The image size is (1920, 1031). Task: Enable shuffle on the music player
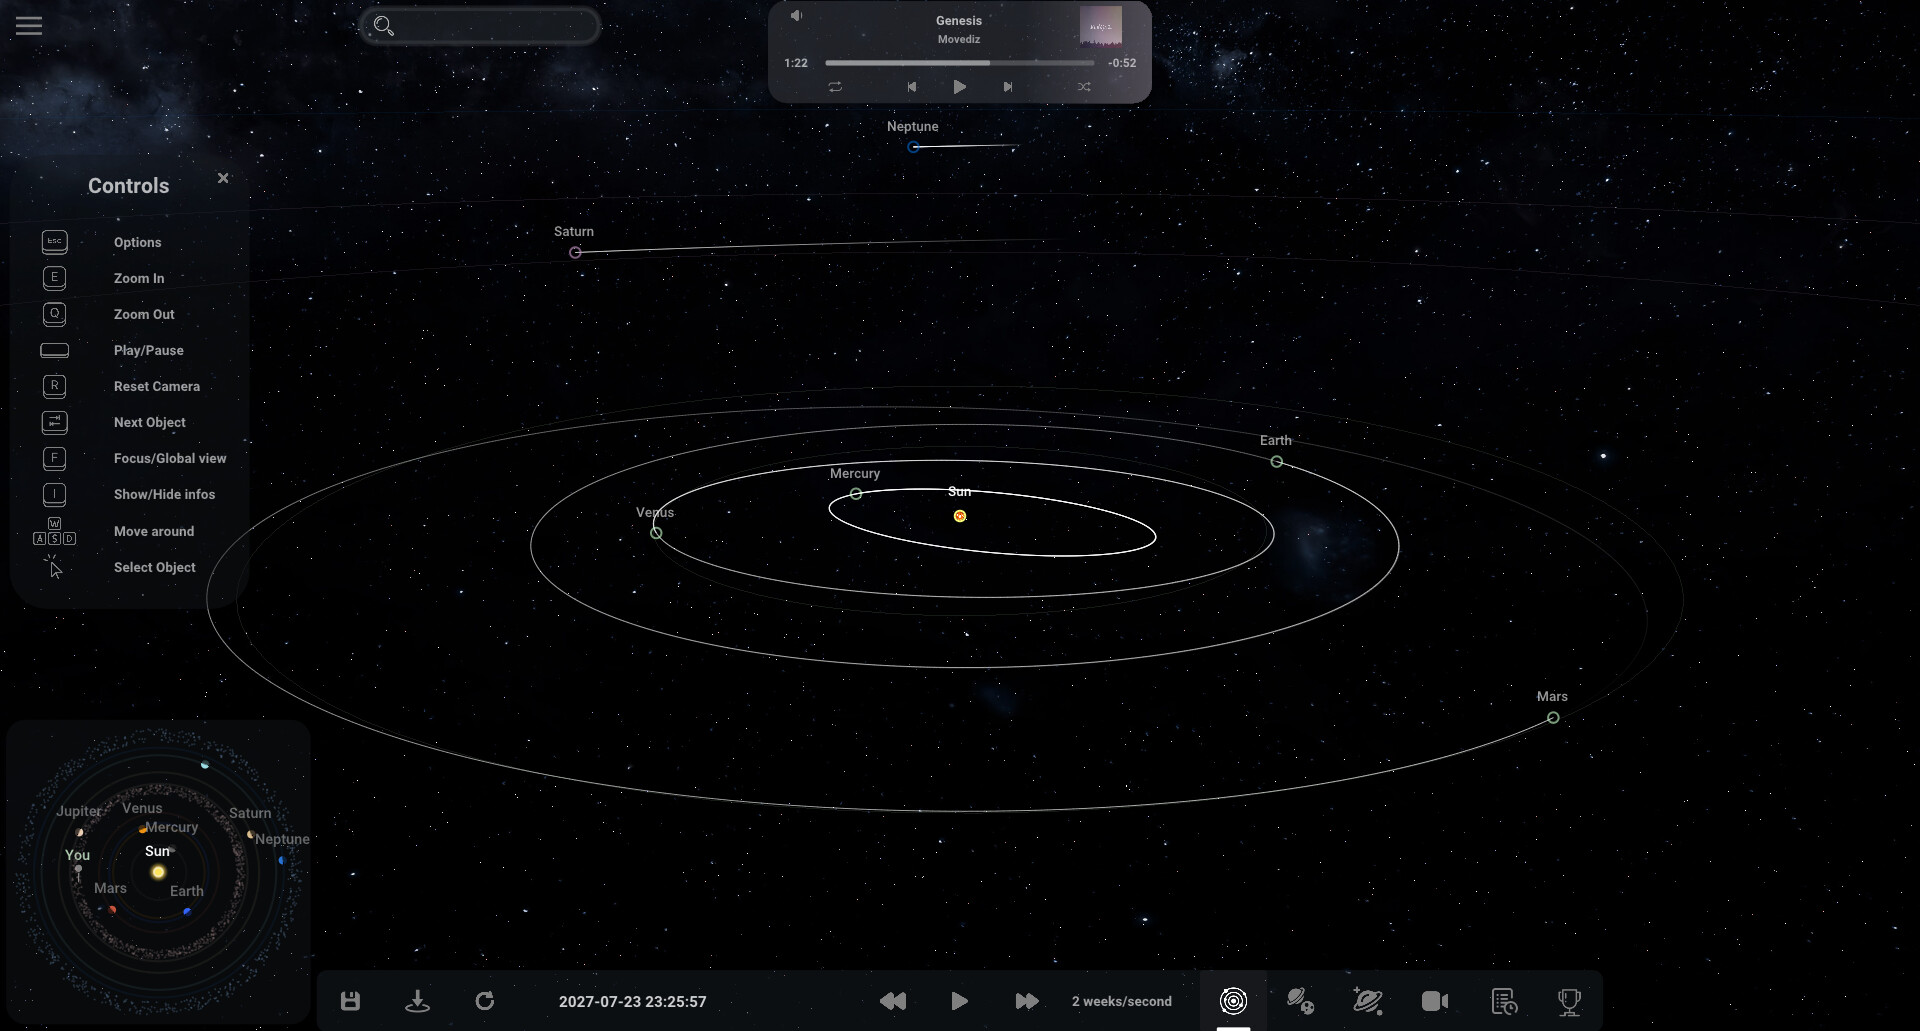point(1084,87)
